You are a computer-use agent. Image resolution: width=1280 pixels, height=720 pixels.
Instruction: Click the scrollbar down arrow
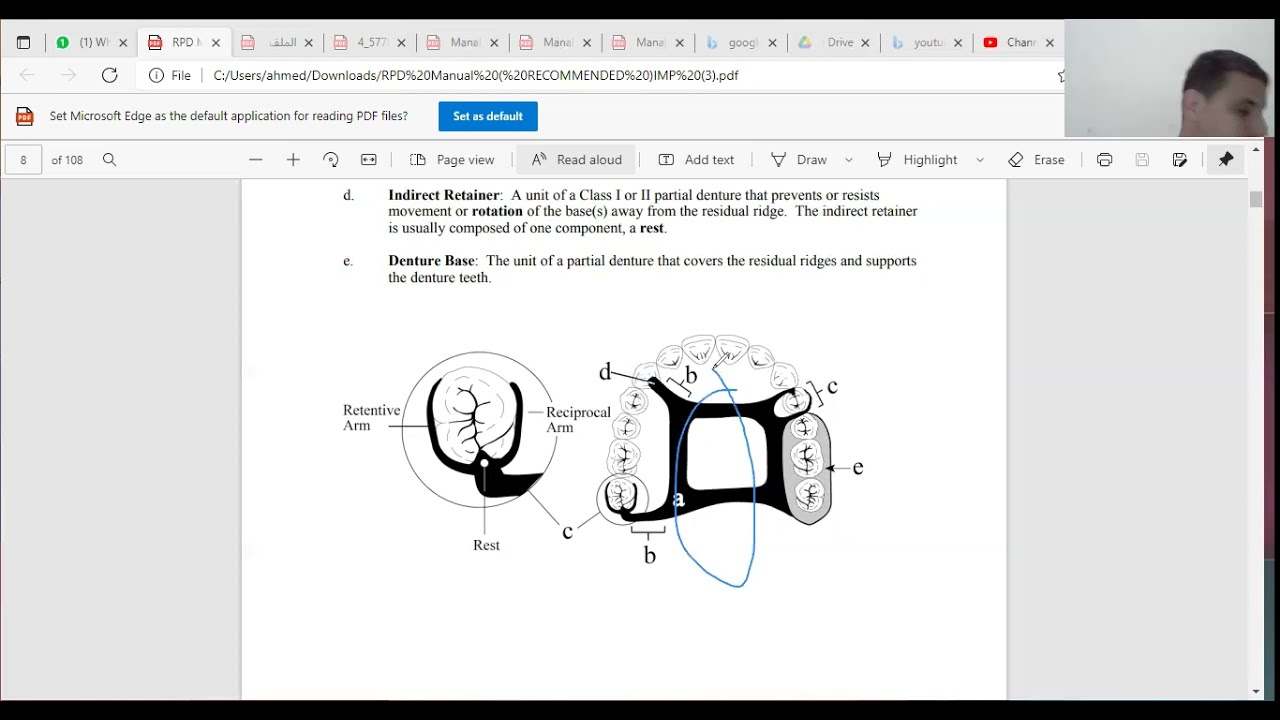tap(1256, 691)
